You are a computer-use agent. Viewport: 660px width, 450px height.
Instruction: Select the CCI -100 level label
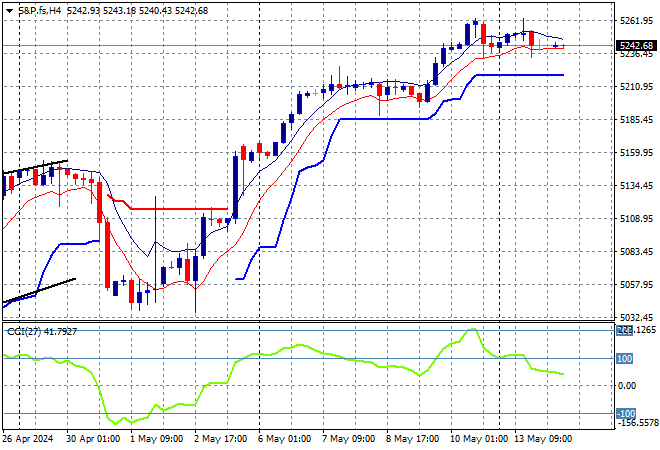[x=626, y=413]
